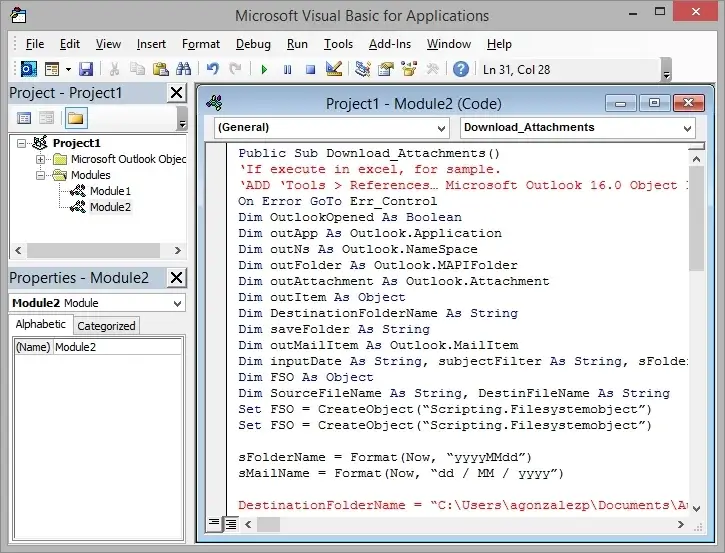Open the Run menu

[x=297, y=44]
